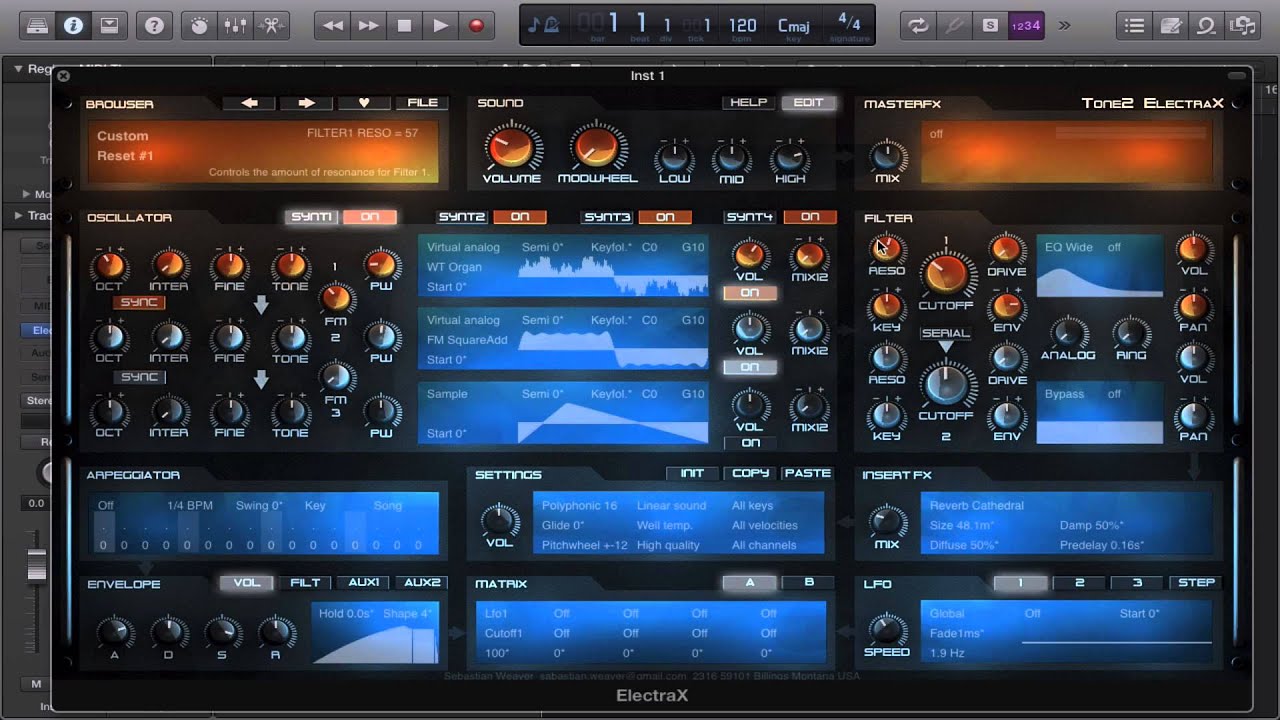Click the browser FILE button
1280x720 pixels.
pyautogui.click(x=422, y=103)
